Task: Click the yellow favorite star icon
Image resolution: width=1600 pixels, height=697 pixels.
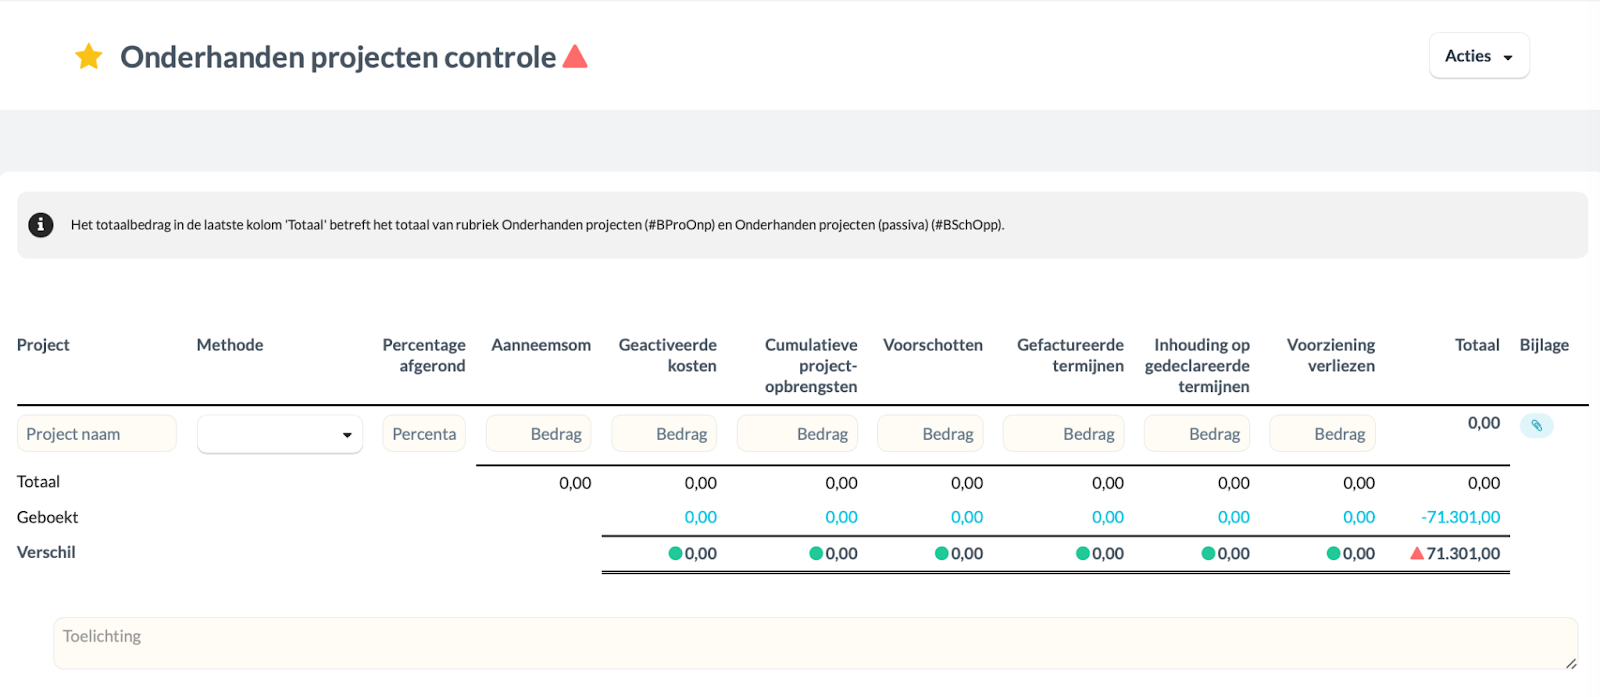Action: (89, 57)
